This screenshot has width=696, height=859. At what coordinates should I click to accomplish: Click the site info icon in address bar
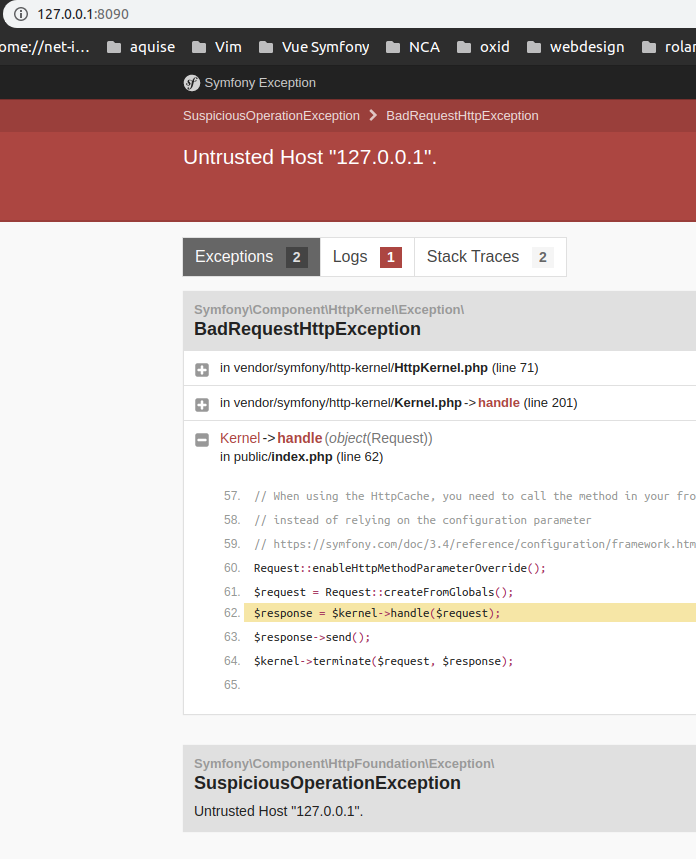[x=21, y=14]
